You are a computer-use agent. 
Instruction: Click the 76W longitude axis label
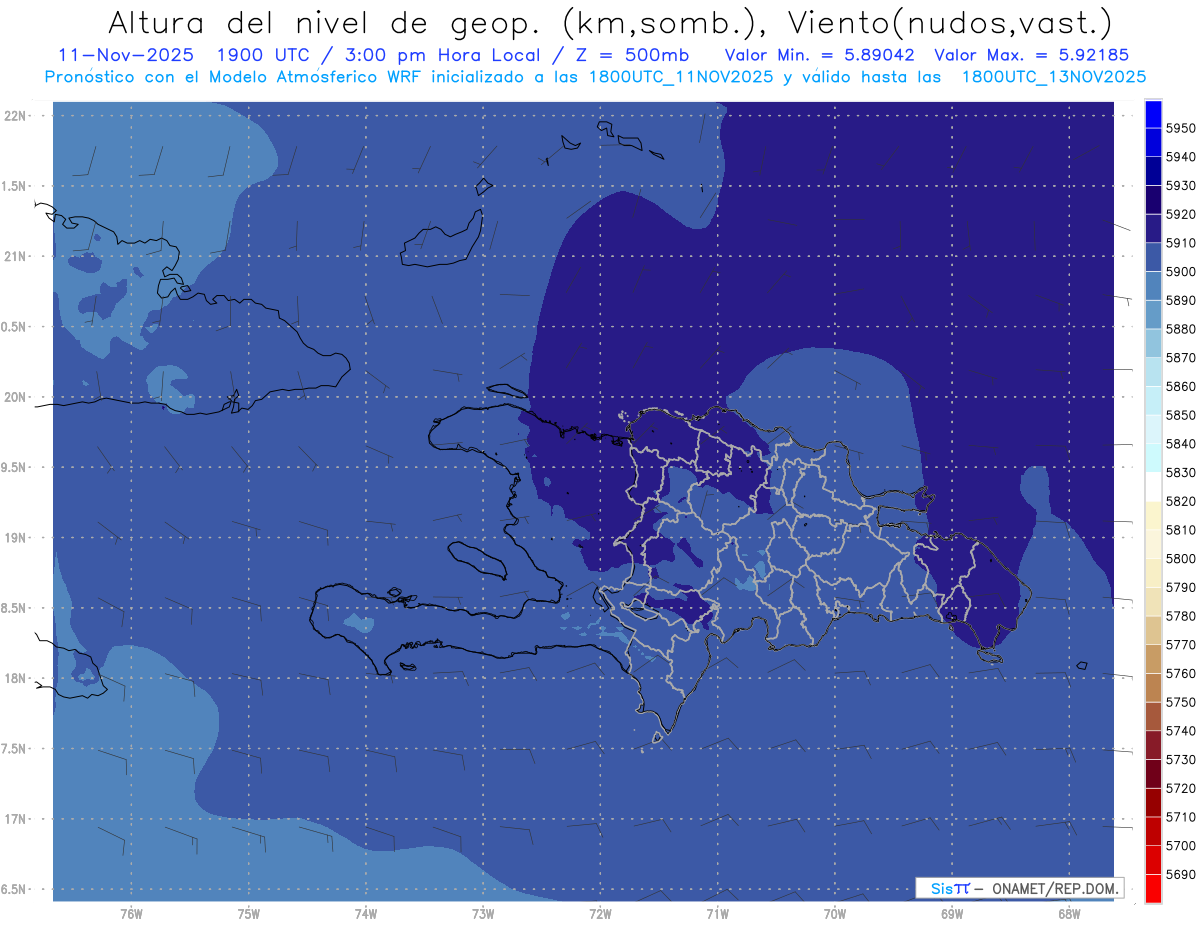[131, 913]
